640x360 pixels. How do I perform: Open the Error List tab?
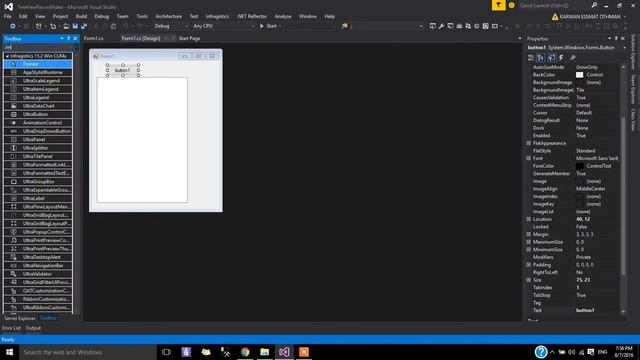click(x=11, y=328)
